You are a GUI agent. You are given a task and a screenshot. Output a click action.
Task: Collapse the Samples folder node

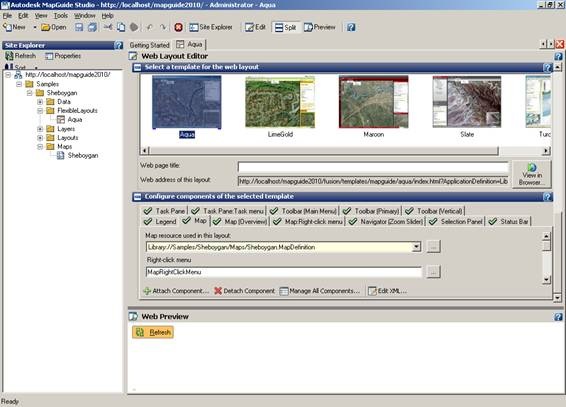(x=19, y=84)
